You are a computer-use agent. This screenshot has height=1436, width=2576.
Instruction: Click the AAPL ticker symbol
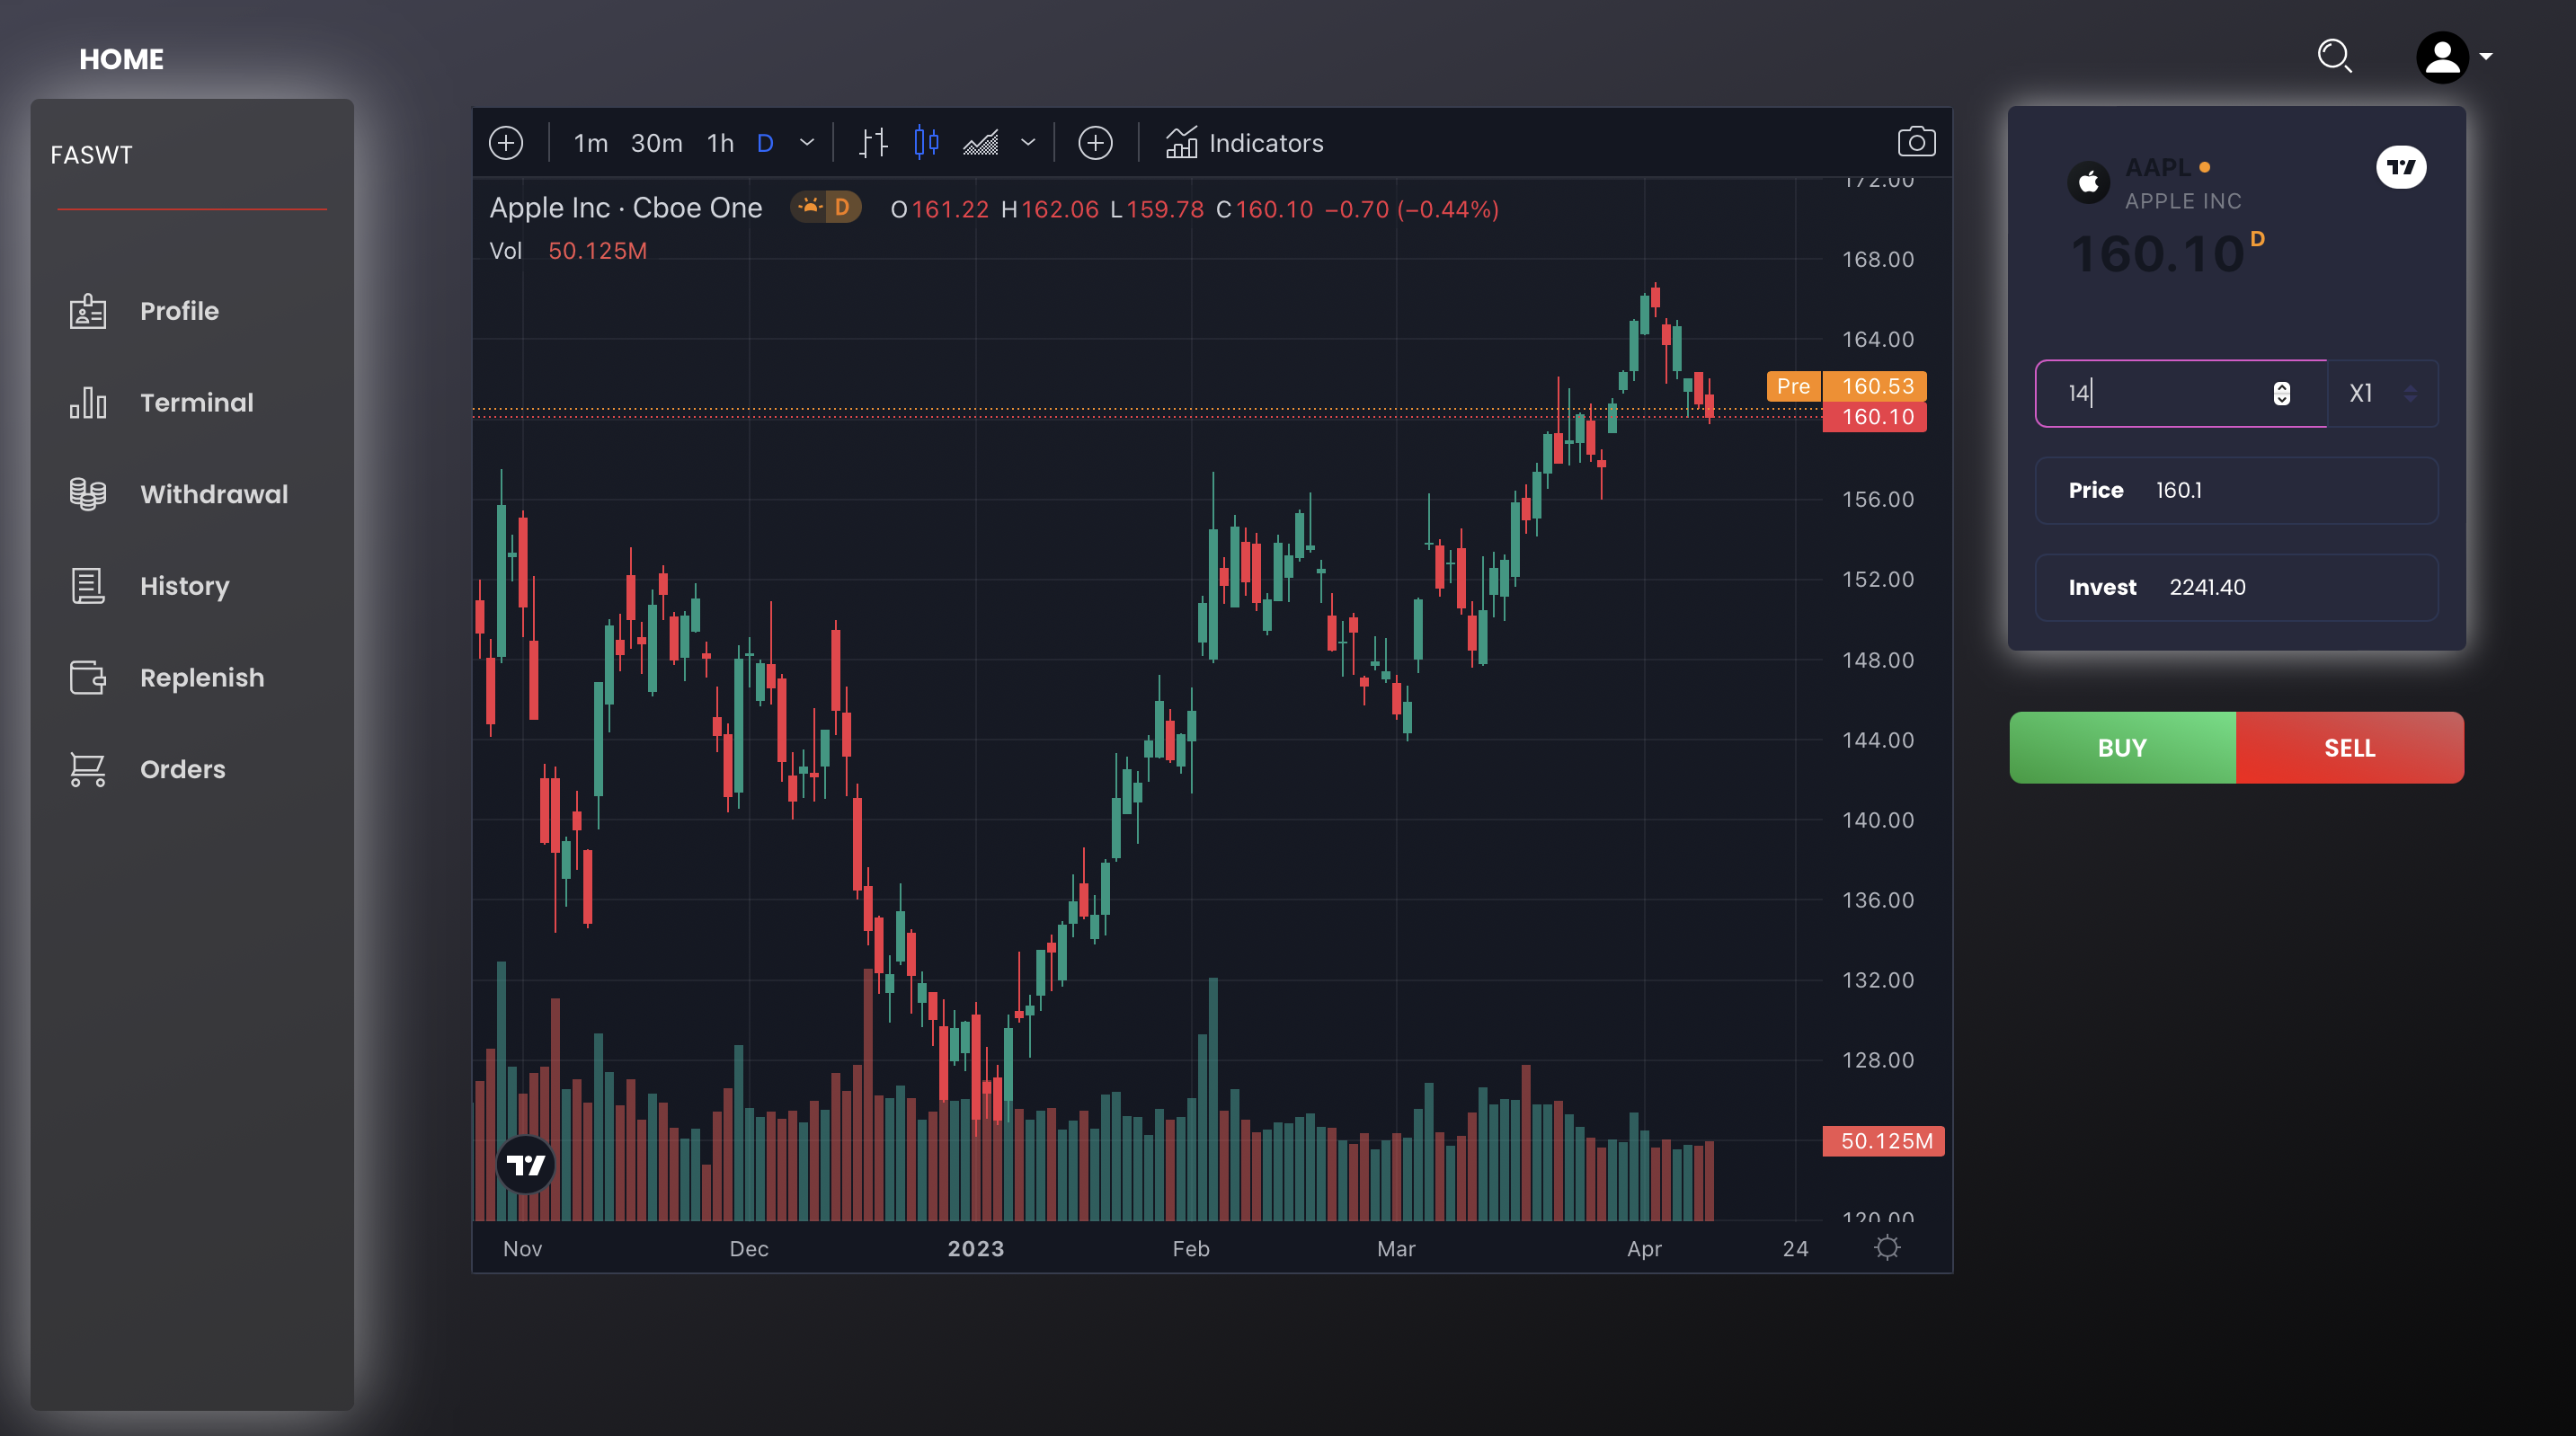click(2157, 167)
